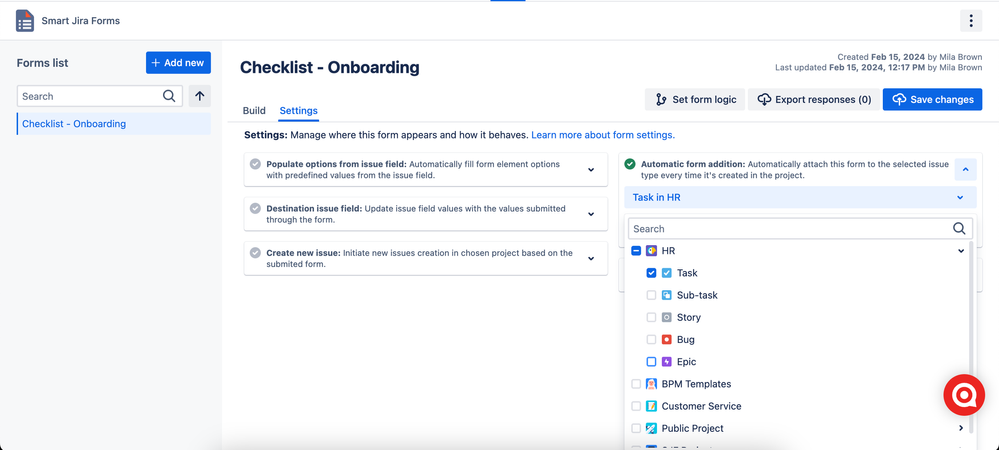
Task: Expand the Public Project chevron
Action: coord(961,428)
